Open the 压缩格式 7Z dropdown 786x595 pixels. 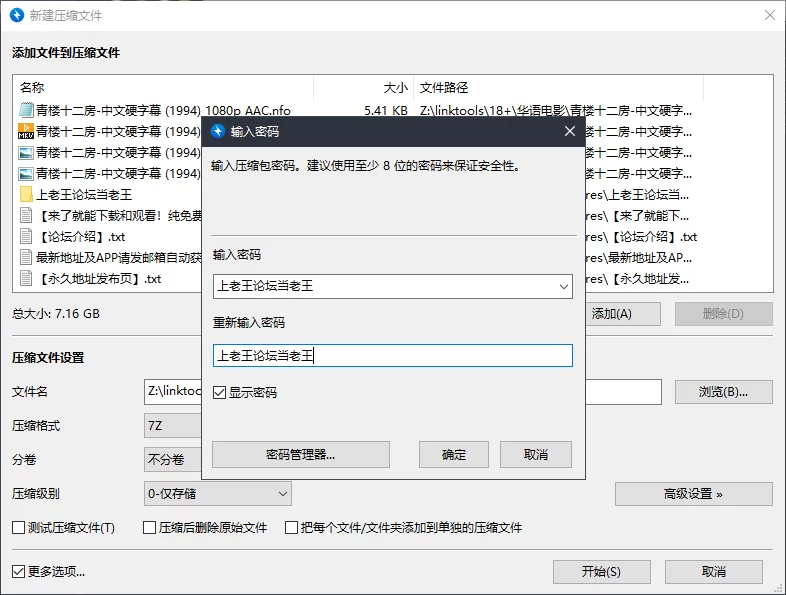pos(172,426)
